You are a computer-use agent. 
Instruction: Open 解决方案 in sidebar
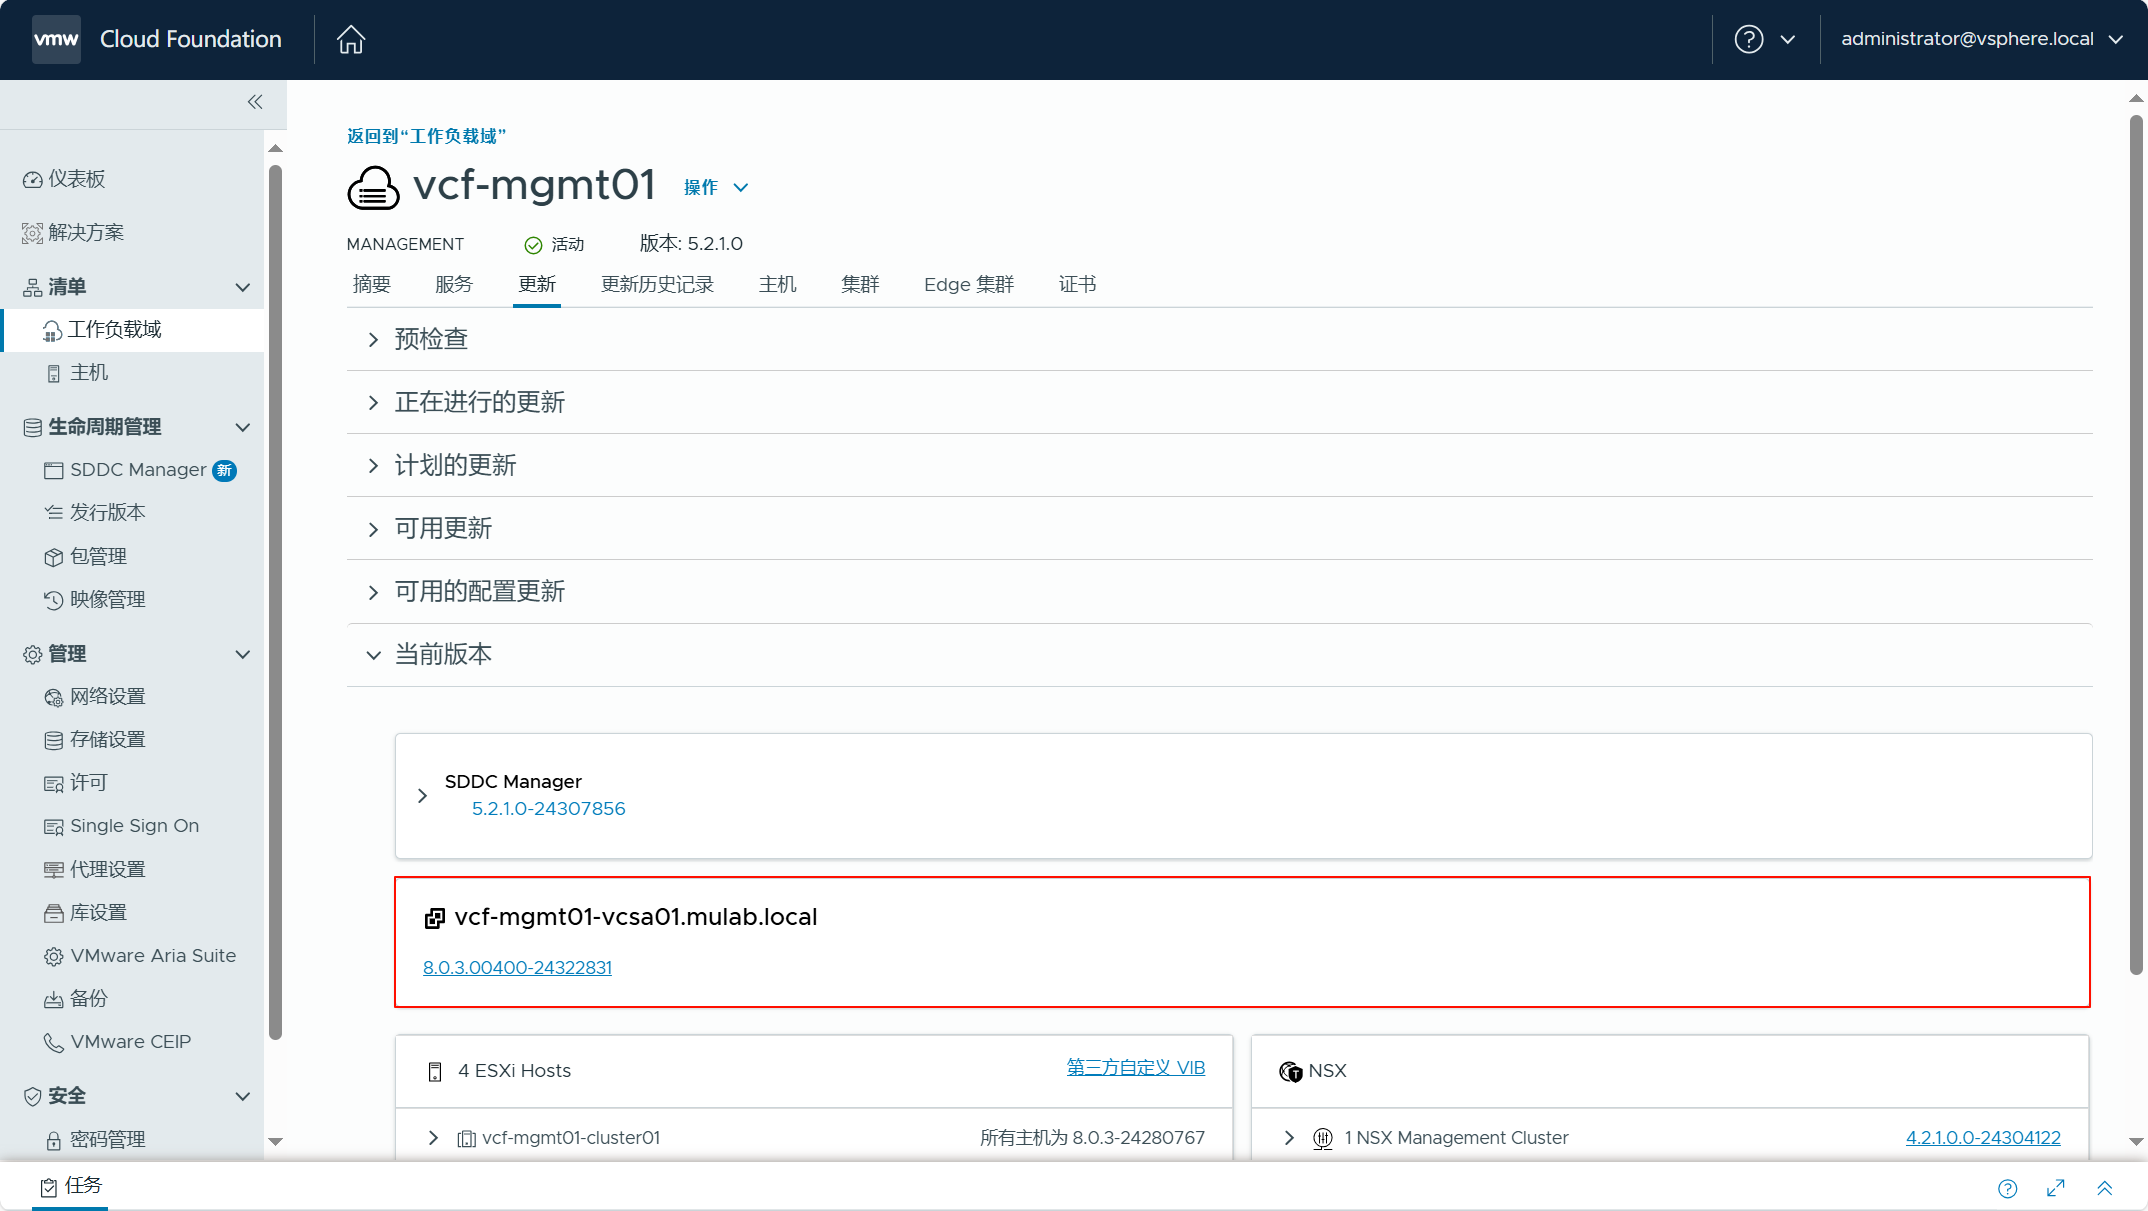click(73, 232)
